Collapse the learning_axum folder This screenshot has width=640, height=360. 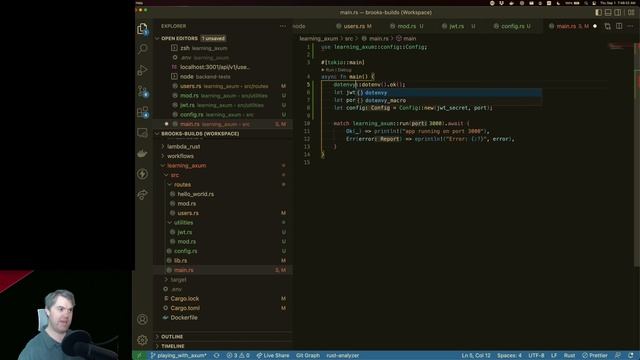[186, 166]
